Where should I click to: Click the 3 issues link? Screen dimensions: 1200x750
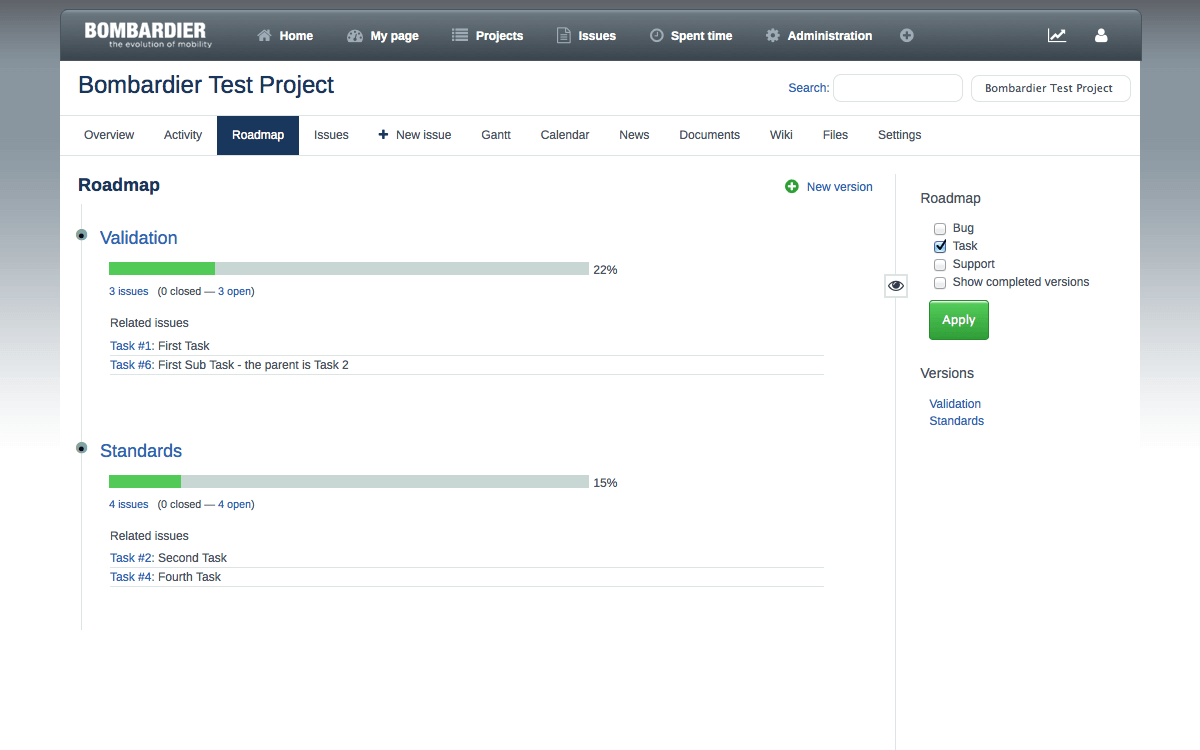point(129,292)
